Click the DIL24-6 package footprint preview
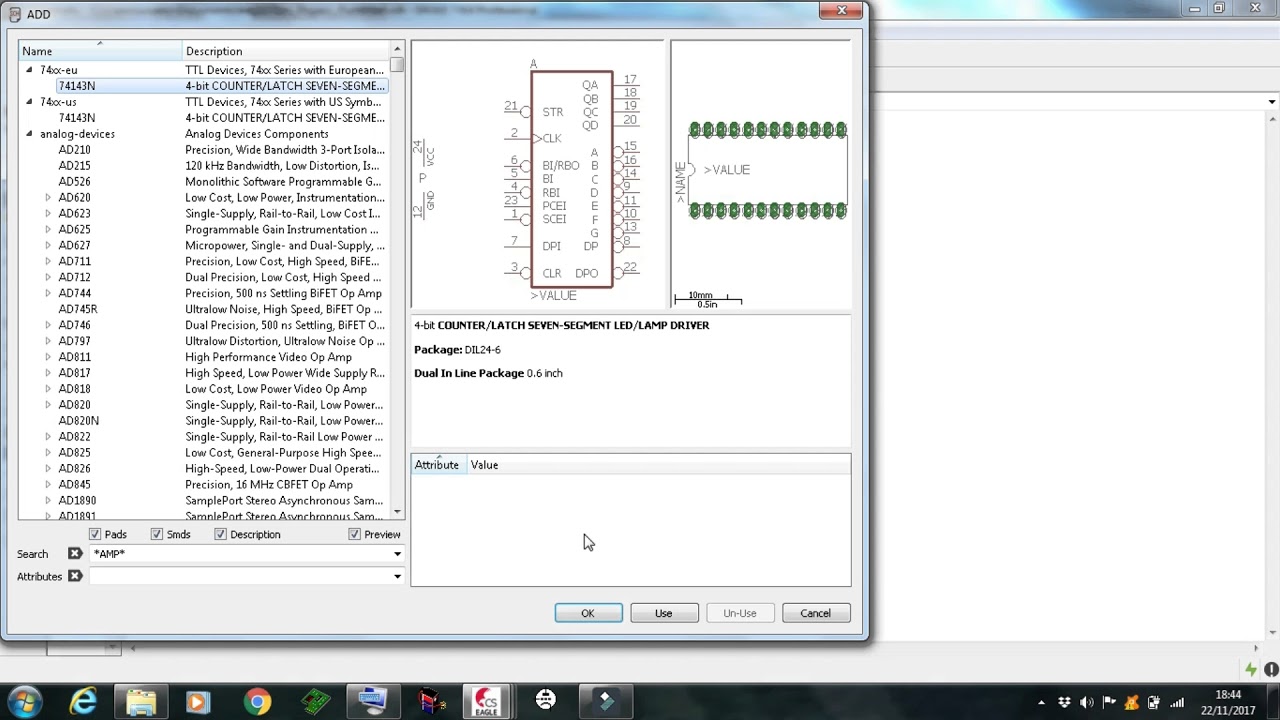The image size is (1280, 720). click(x=761, y=175)
